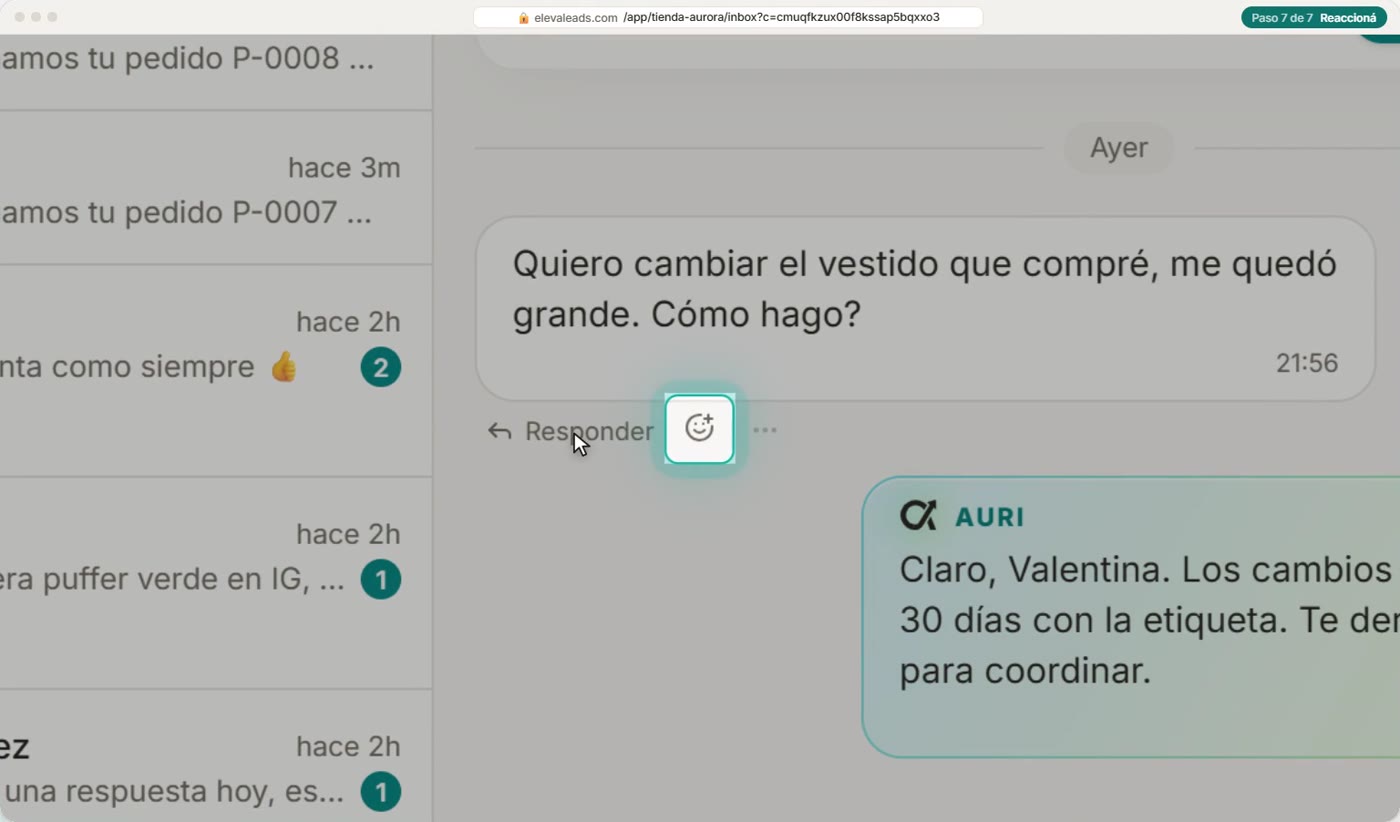Click the AURI logo icon
Screen dimensions: 1400x822
point(918,516)
